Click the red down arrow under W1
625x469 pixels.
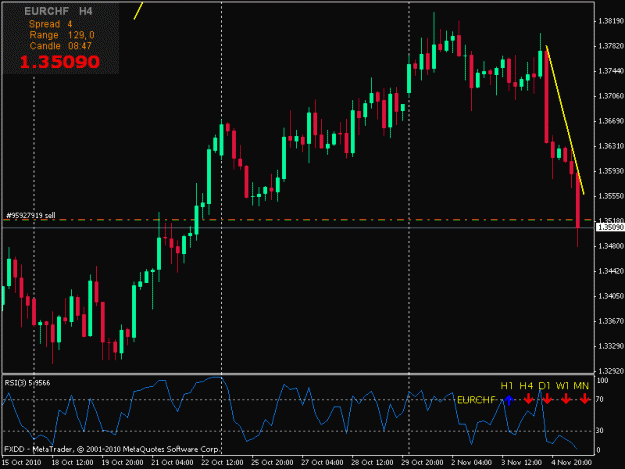566,399
